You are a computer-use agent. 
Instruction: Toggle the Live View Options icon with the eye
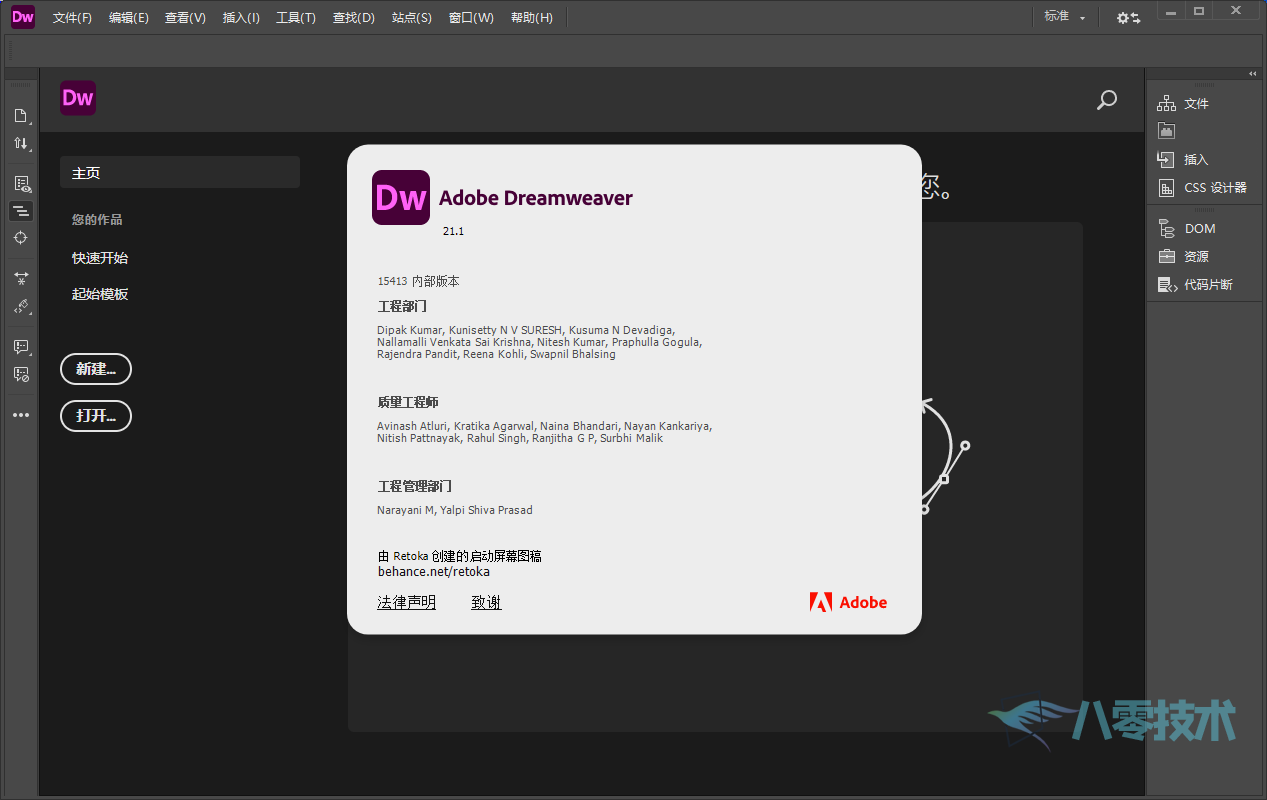click(x=21, y=184)
